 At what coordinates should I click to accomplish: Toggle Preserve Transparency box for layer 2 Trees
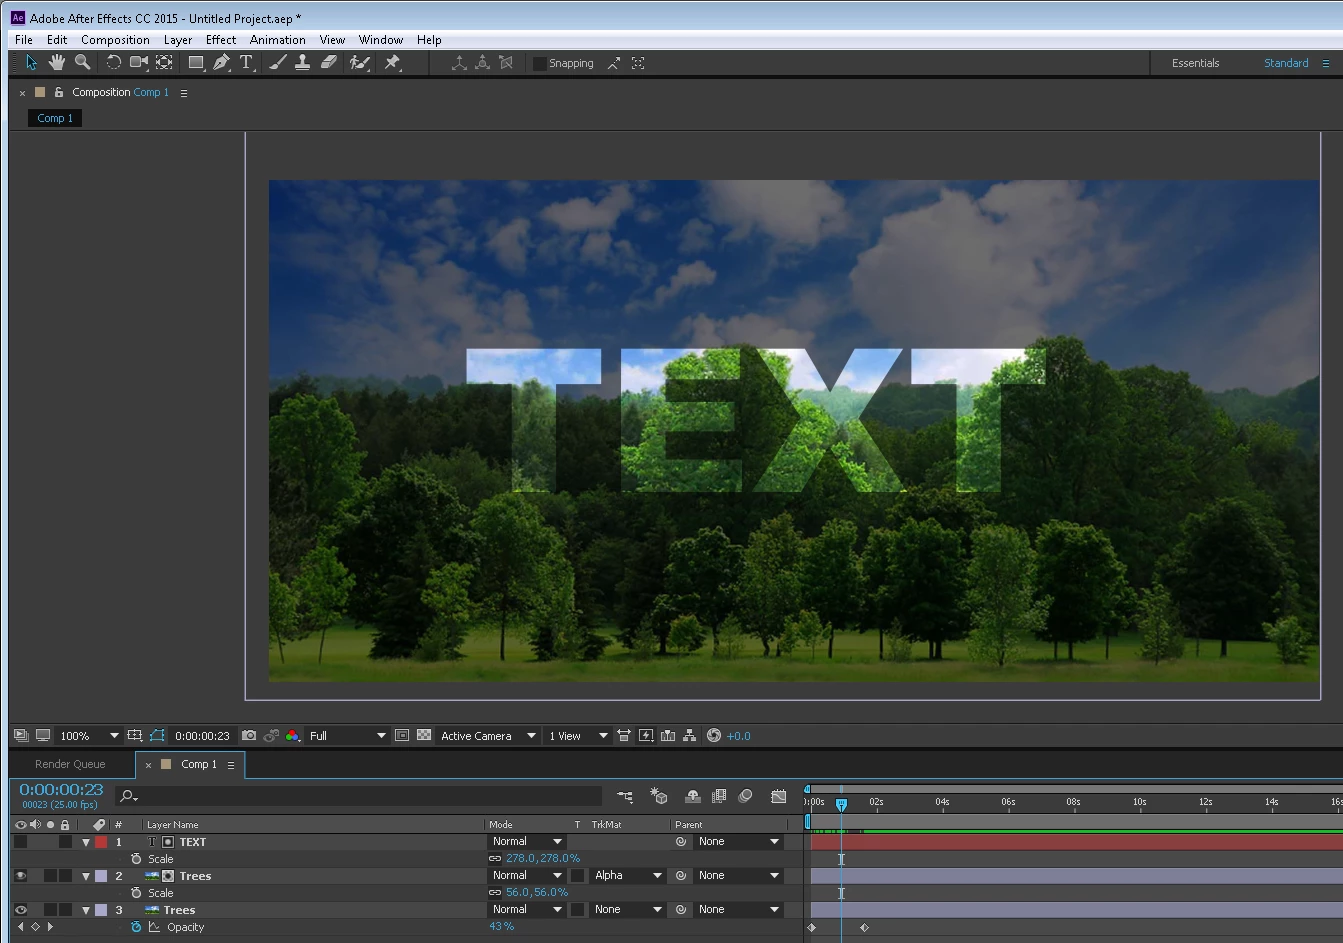pyautogui.click(x=577, y=876)
